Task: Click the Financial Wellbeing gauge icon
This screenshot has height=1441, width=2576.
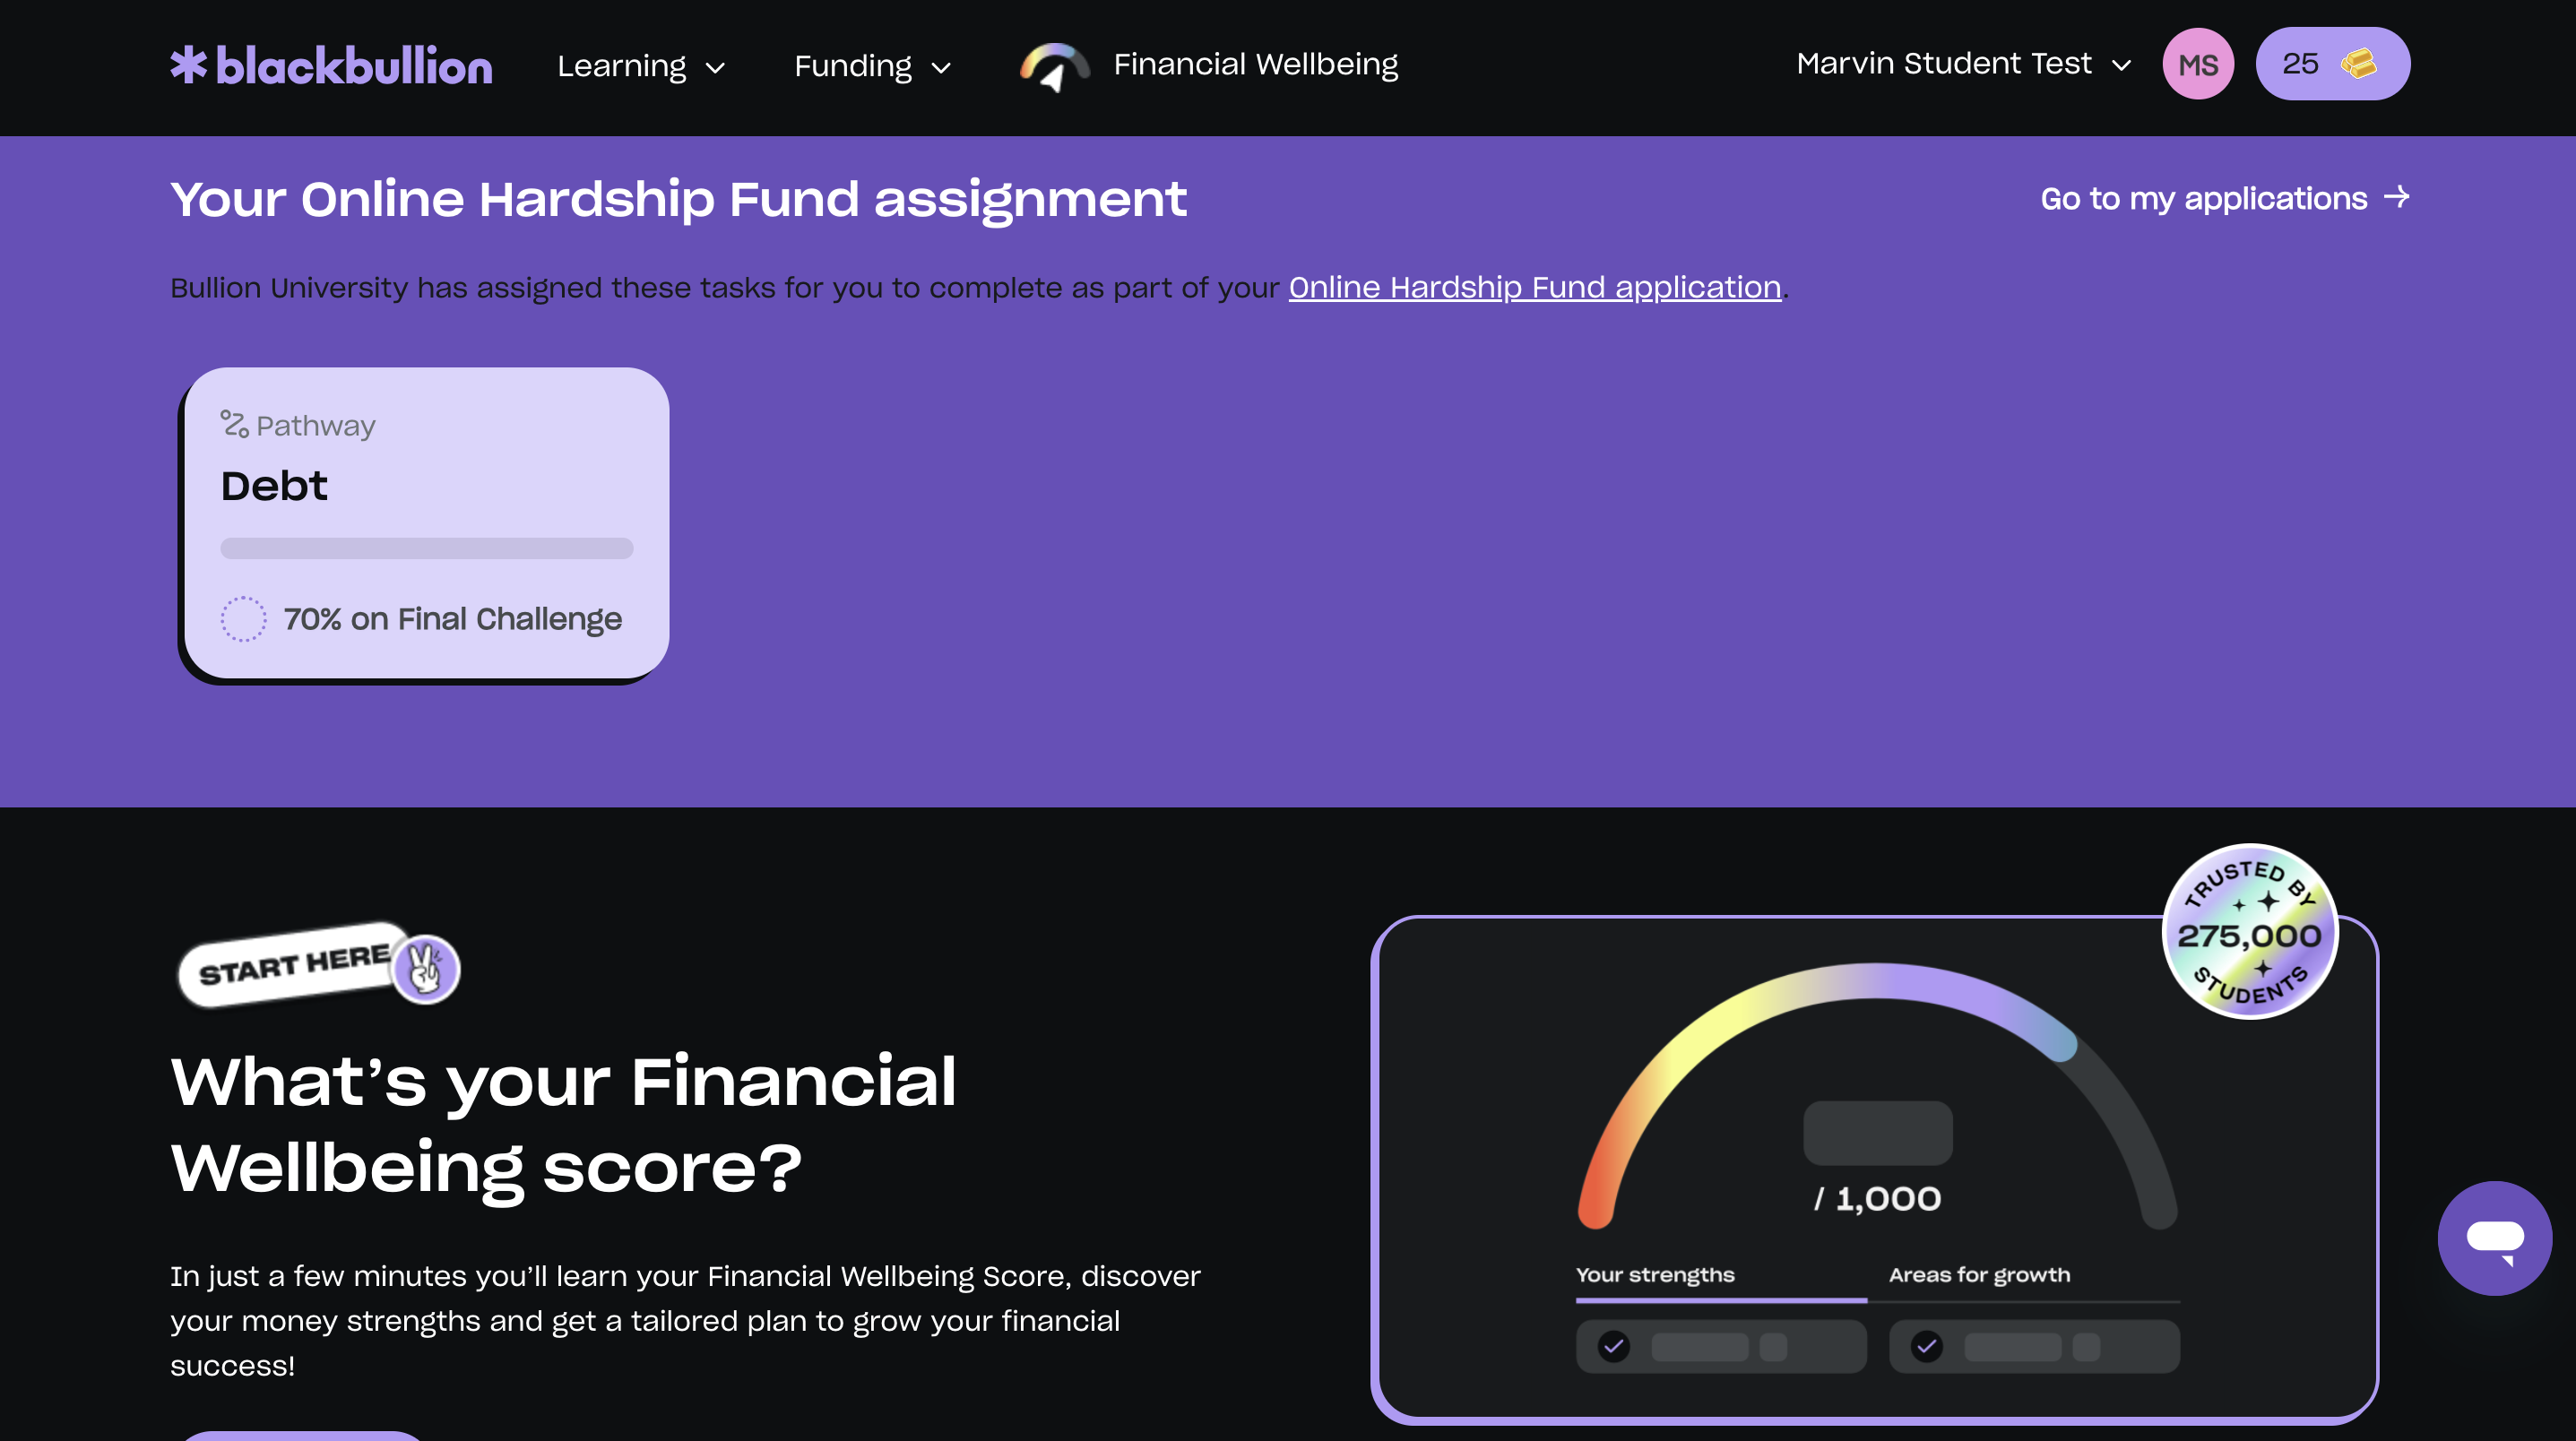Action: (1053, 67)
